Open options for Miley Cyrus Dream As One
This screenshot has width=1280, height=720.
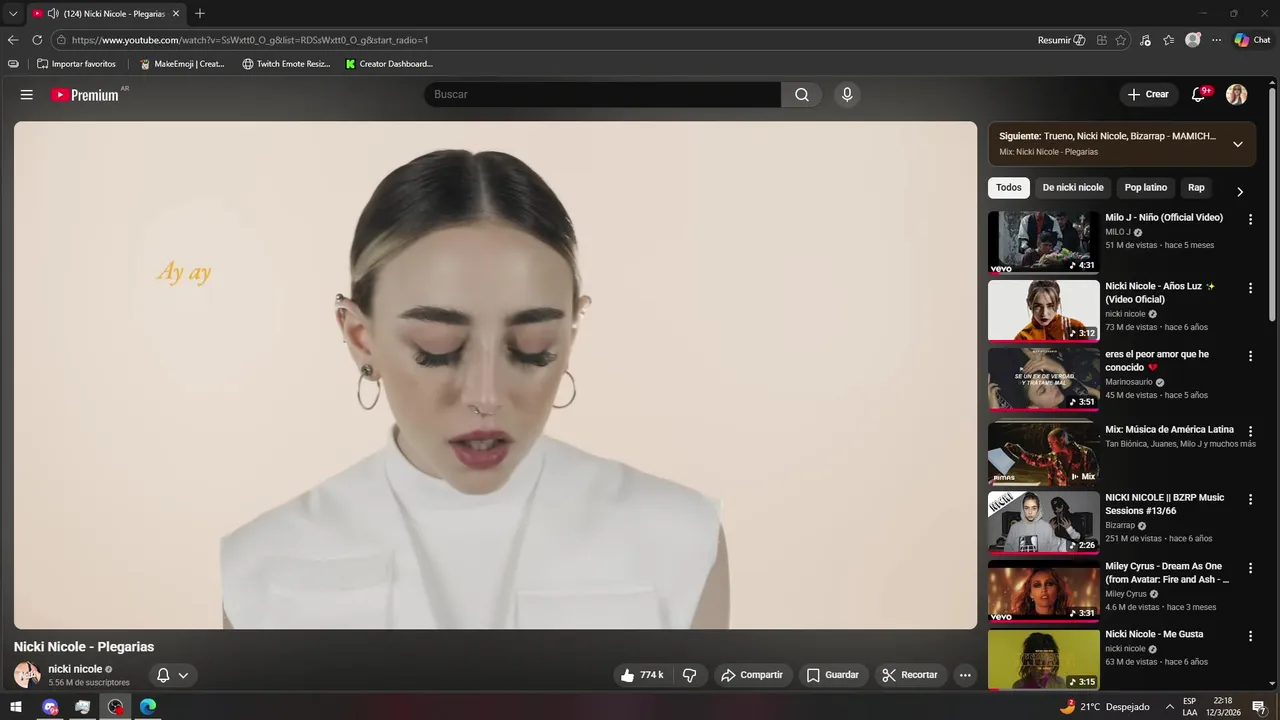1250,568
